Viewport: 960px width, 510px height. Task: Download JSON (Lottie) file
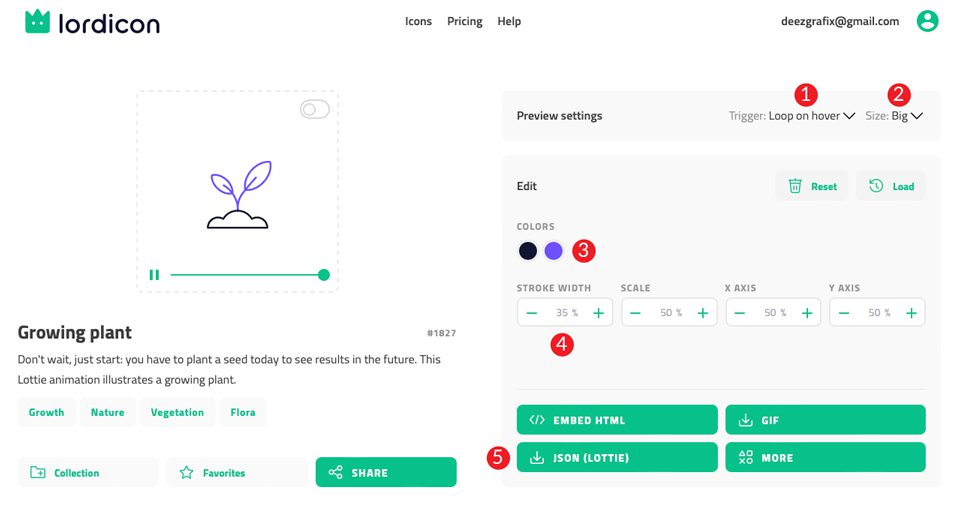tap(617, 457)
